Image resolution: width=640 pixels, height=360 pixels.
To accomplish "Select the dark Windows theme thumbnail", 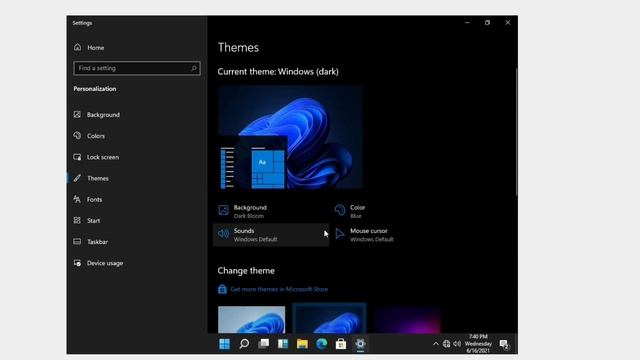I will [329, 318].
